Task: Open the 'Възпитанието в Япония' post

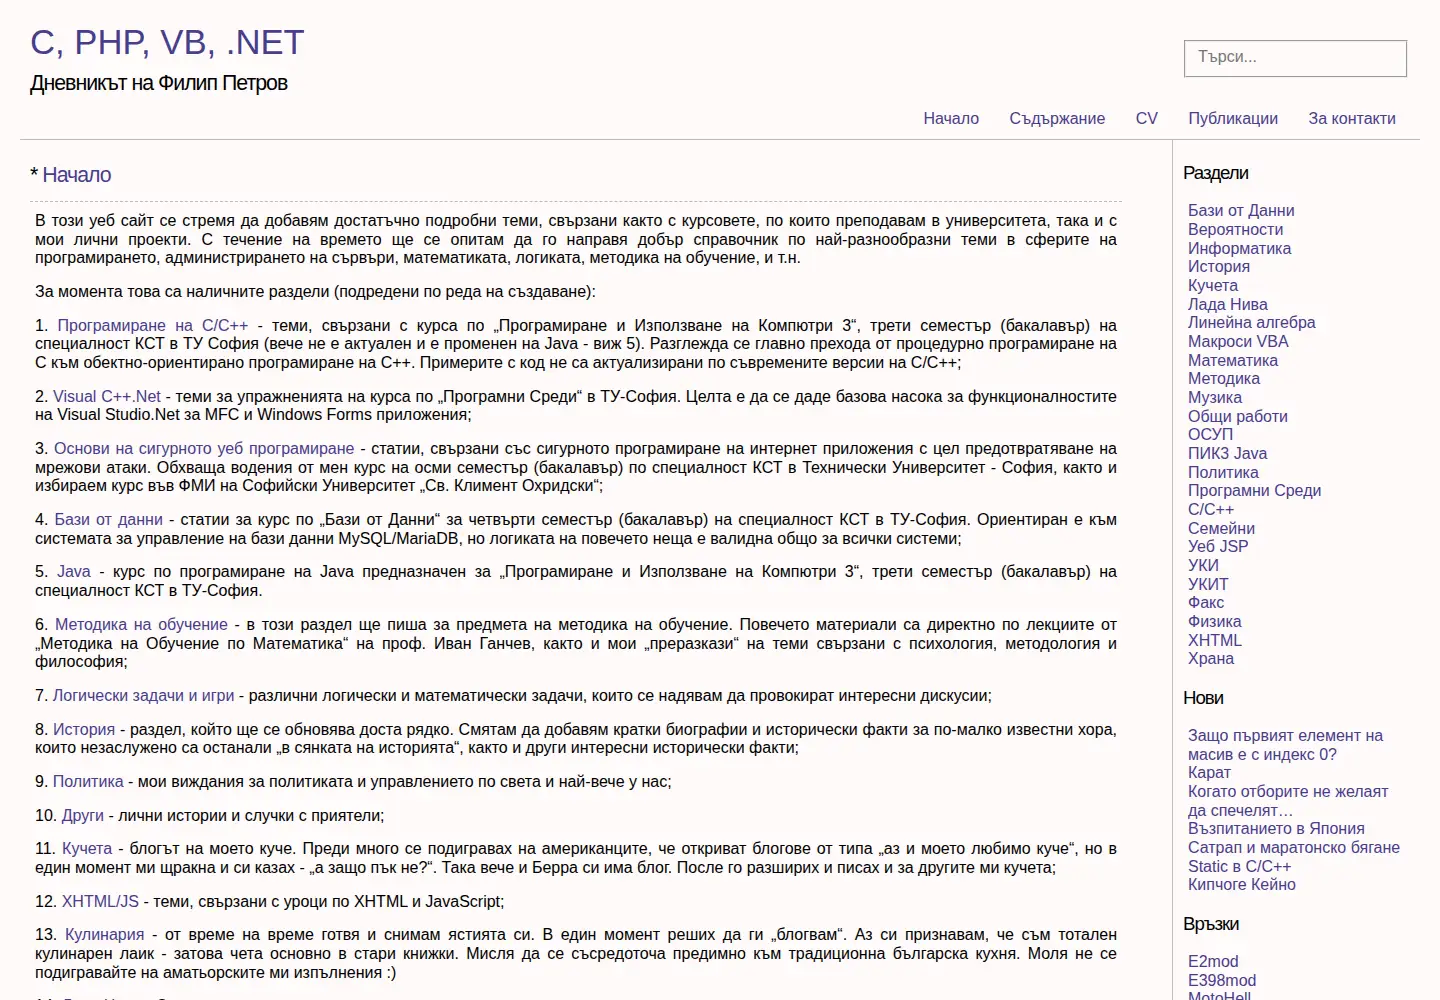Action: click(x=1276, y=828)
